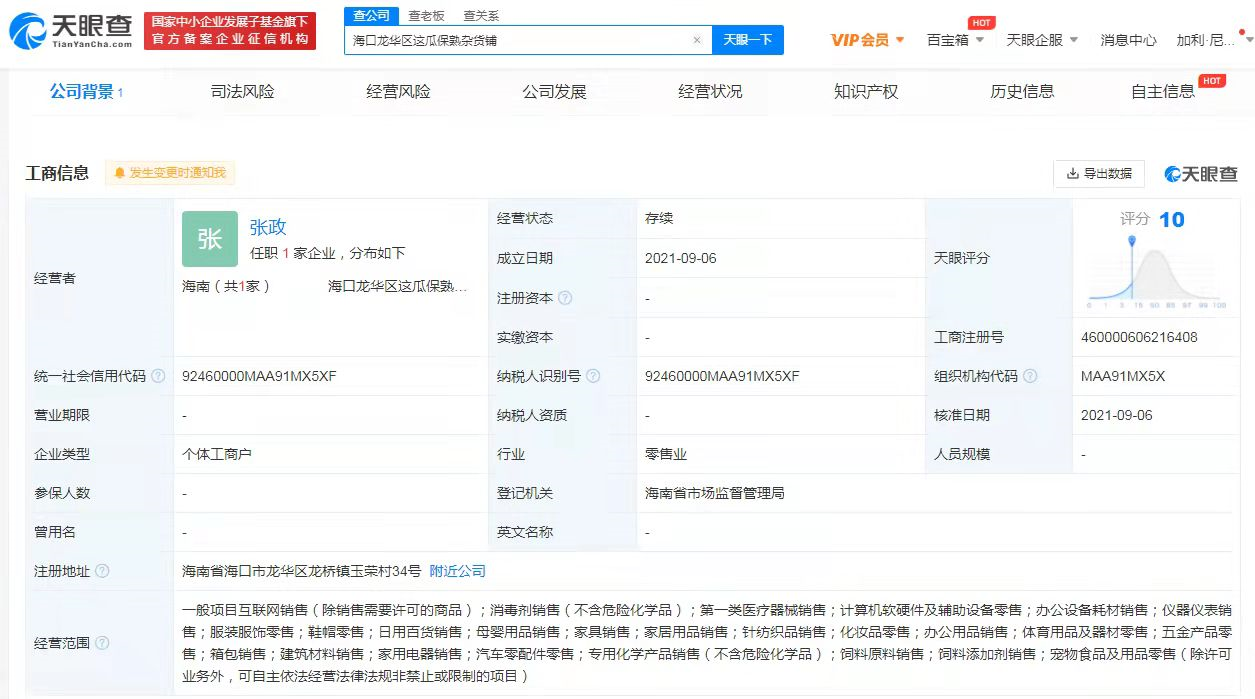
Task: Select the 查老板 search tab
Action: pyautogui.click(x=426, y=16)
